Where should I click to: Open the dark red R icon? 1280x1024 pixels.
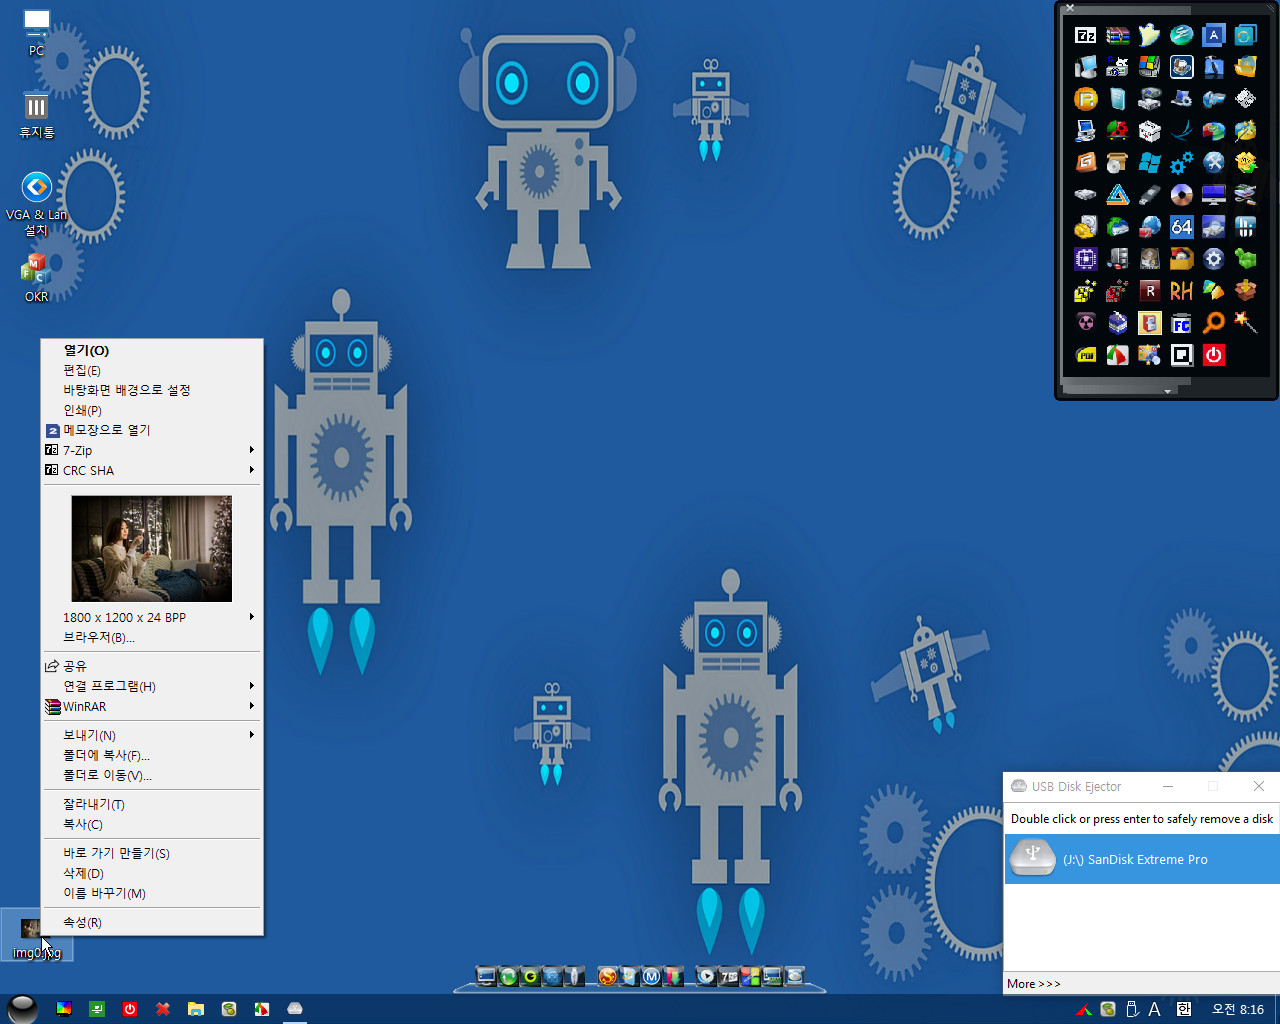1150,291
